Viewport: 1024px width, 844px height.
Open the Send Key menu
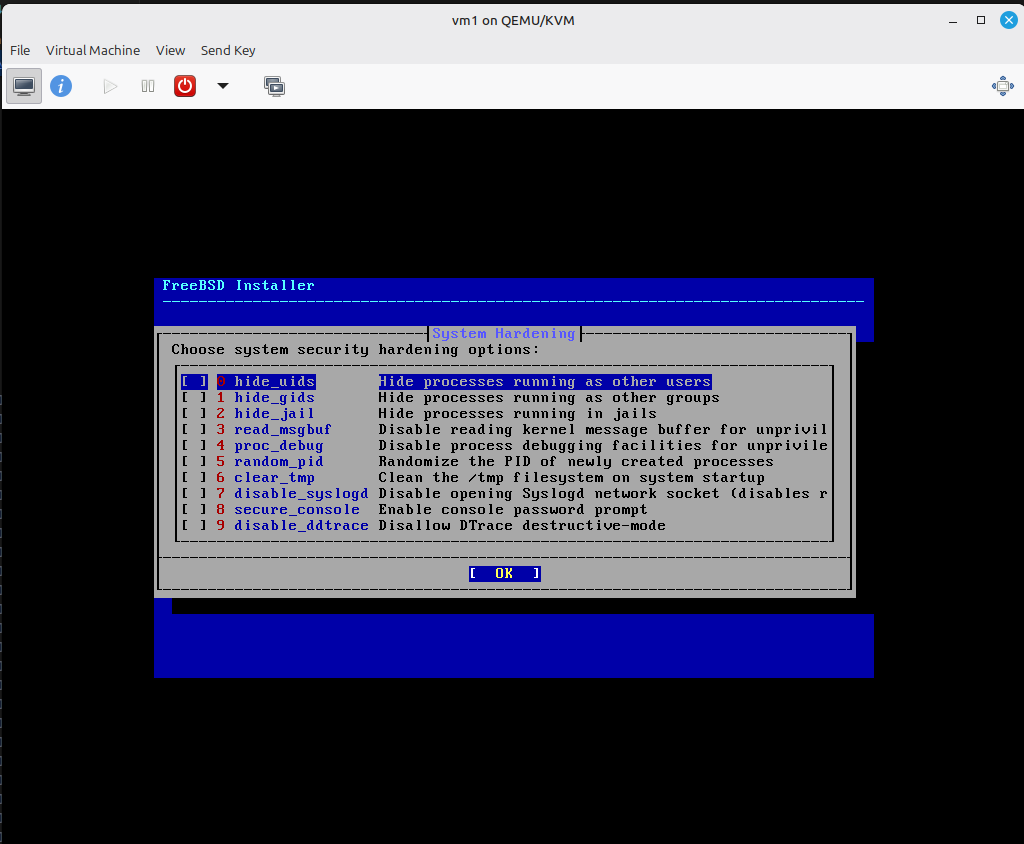point(228,50)
